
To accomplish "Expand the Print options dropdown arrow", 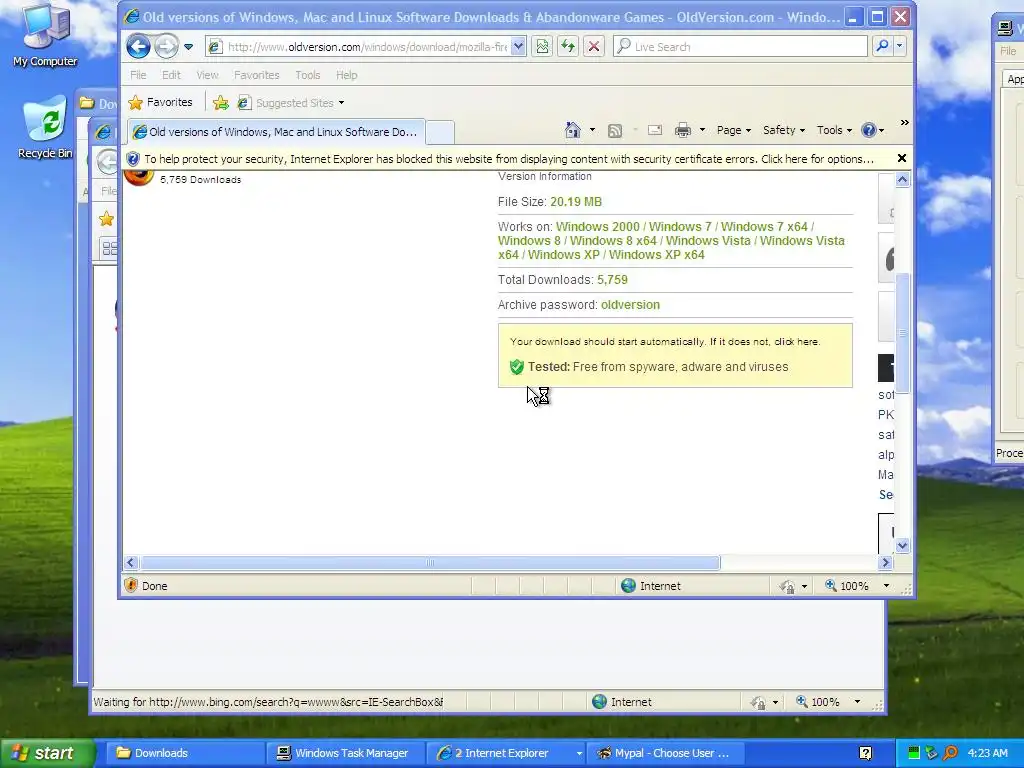I will [x=702, y=130].
